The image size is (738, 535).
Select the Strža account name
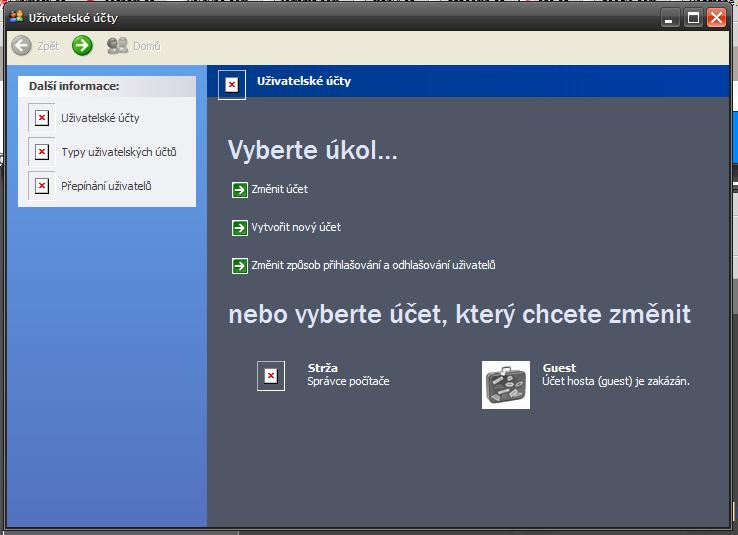click(x=323, y=368)
